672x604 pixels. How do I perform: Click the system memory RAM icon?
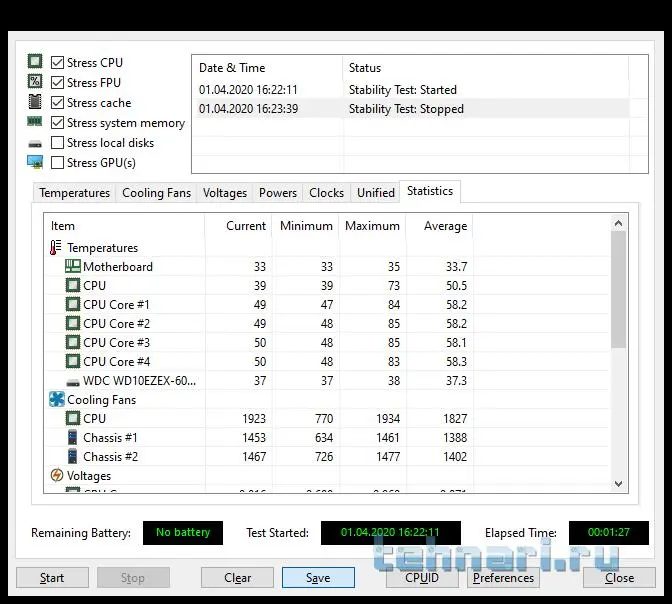pos(35,122)
